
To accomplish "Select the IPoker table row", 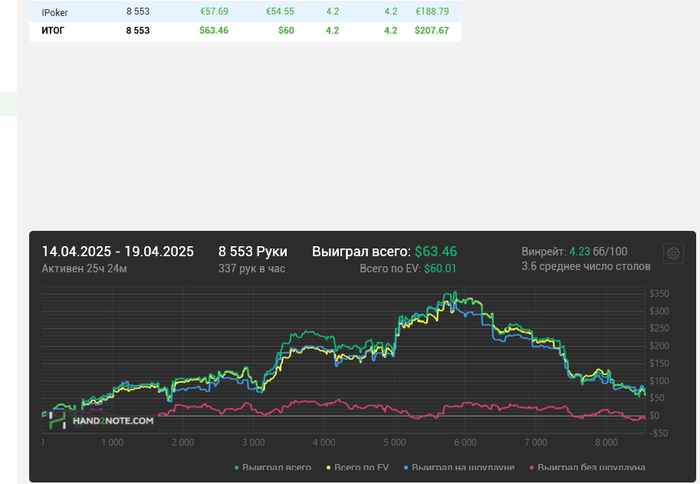I will (245, 12).
